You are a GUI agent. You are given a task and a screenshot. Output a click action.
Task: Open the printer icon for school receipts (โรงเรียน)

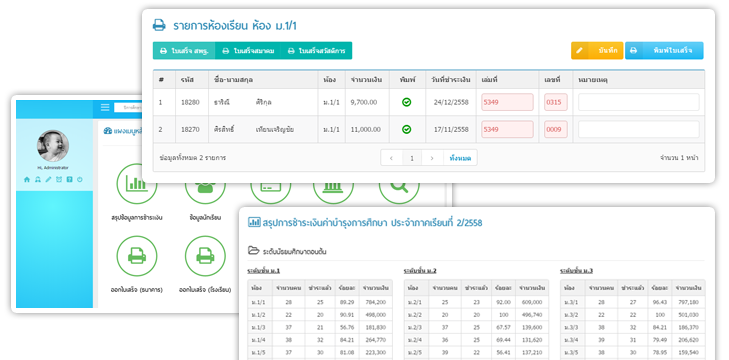click(205, 256)
